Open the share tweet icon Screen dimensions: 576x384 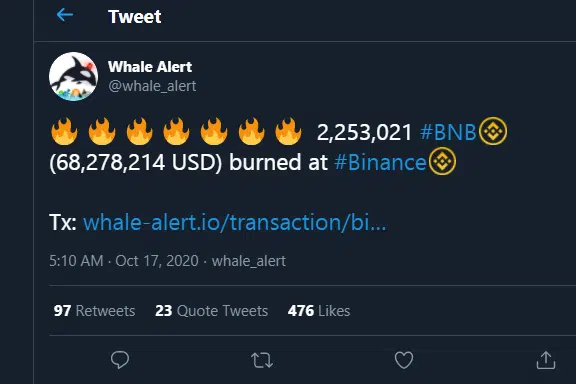pyautogui.click(x=546, y=360)
